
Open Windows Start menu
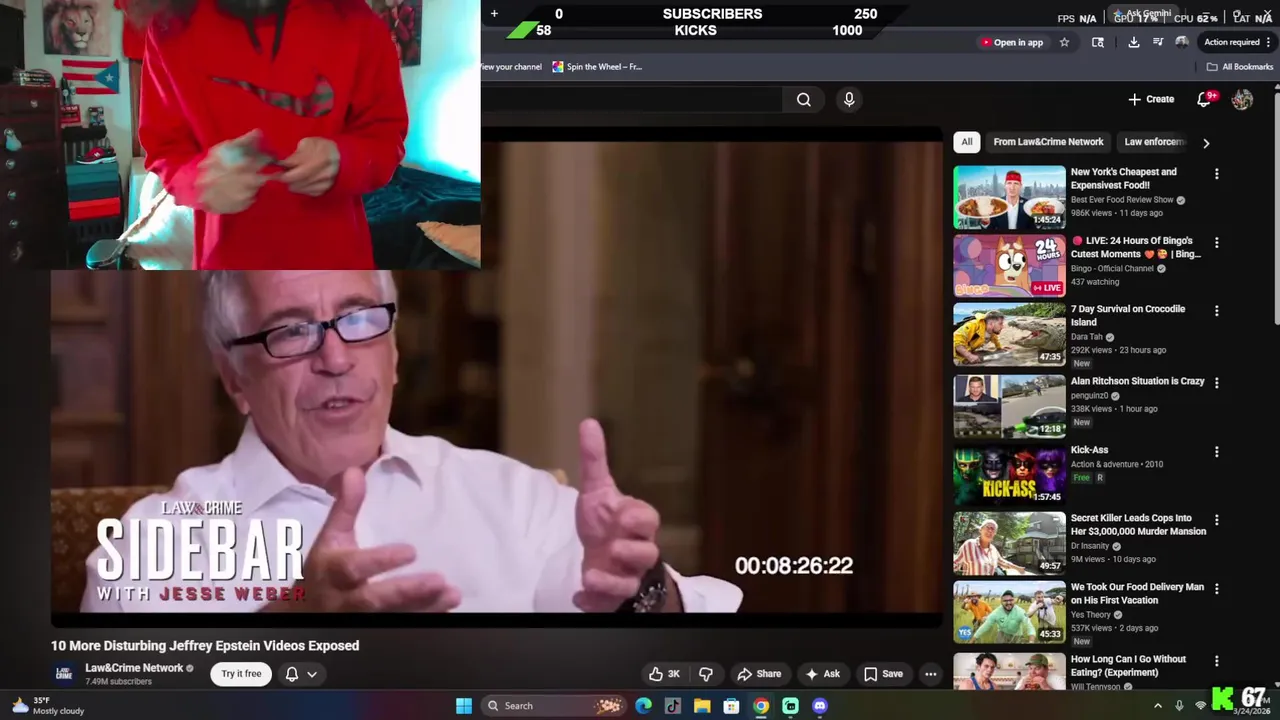[x=464, y=706]
